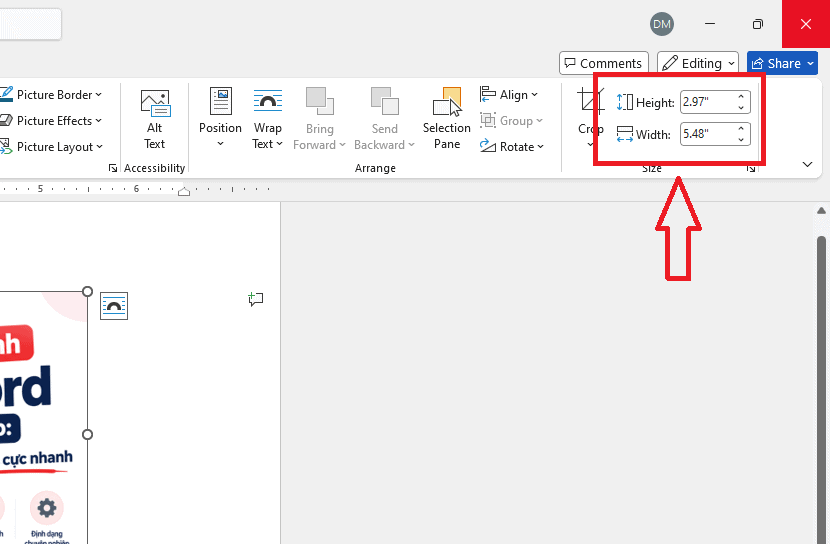Screen dimensions: 830x544
Task: Click the Width value field
Action: (x=707, y=134)
